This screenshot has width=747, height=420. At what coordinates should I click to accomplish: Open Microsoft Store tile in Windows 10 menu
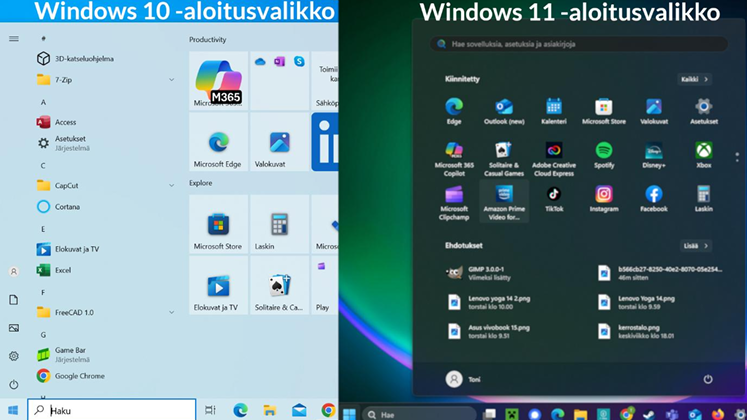[218, 224]
